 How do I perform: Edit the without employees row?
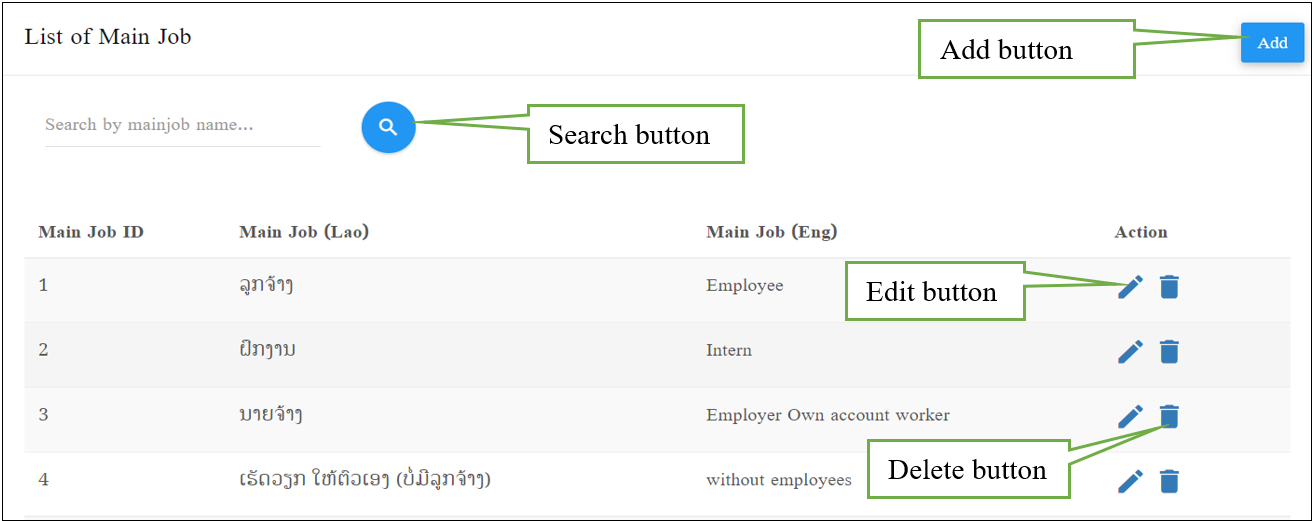(x=1130, y=481)
